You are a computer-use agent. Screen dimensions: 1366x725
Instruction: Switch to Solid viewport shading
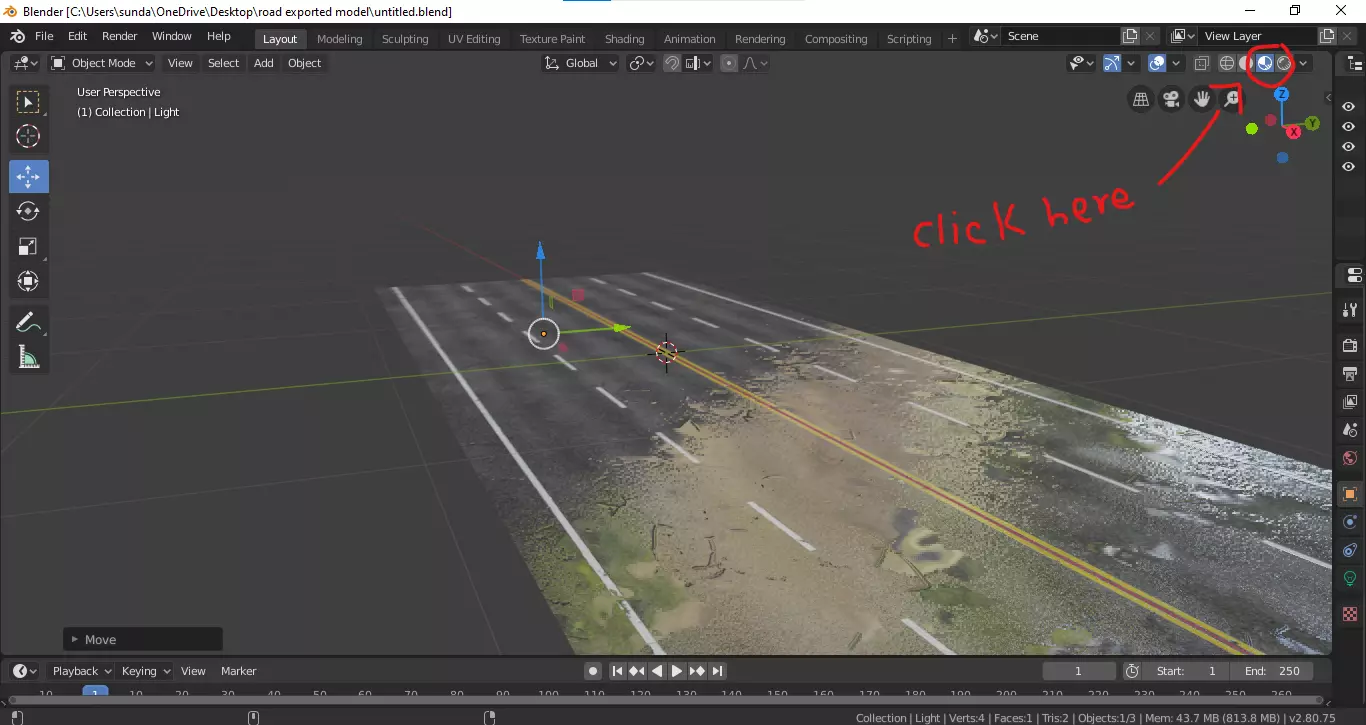[1245, 63]
